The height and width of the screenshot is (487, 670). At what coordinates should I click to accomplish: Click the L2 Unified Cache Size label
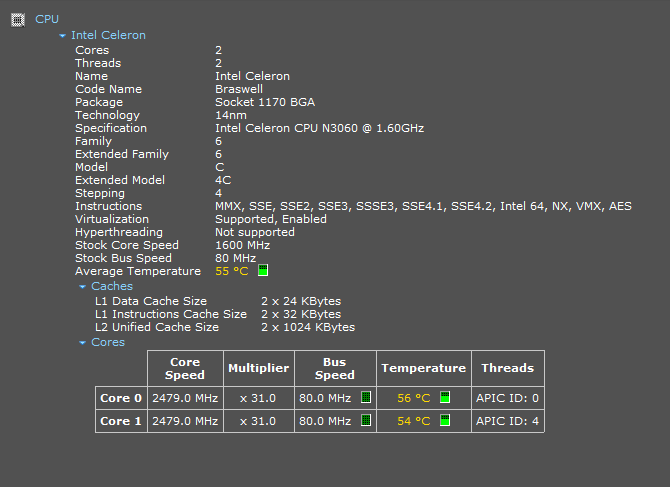coord(157,327)
